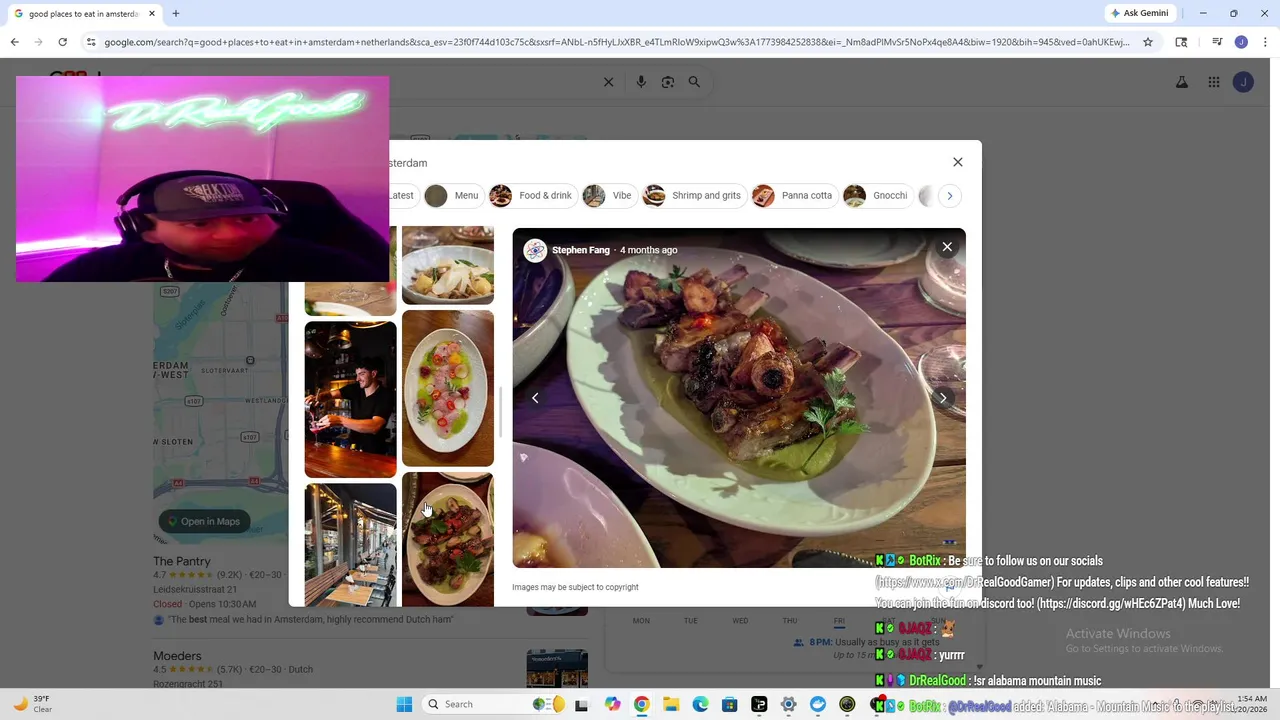Submit search with magnifier icon
The width and height of the screenshot is (1280, 720).
click(x=694, y=82)
